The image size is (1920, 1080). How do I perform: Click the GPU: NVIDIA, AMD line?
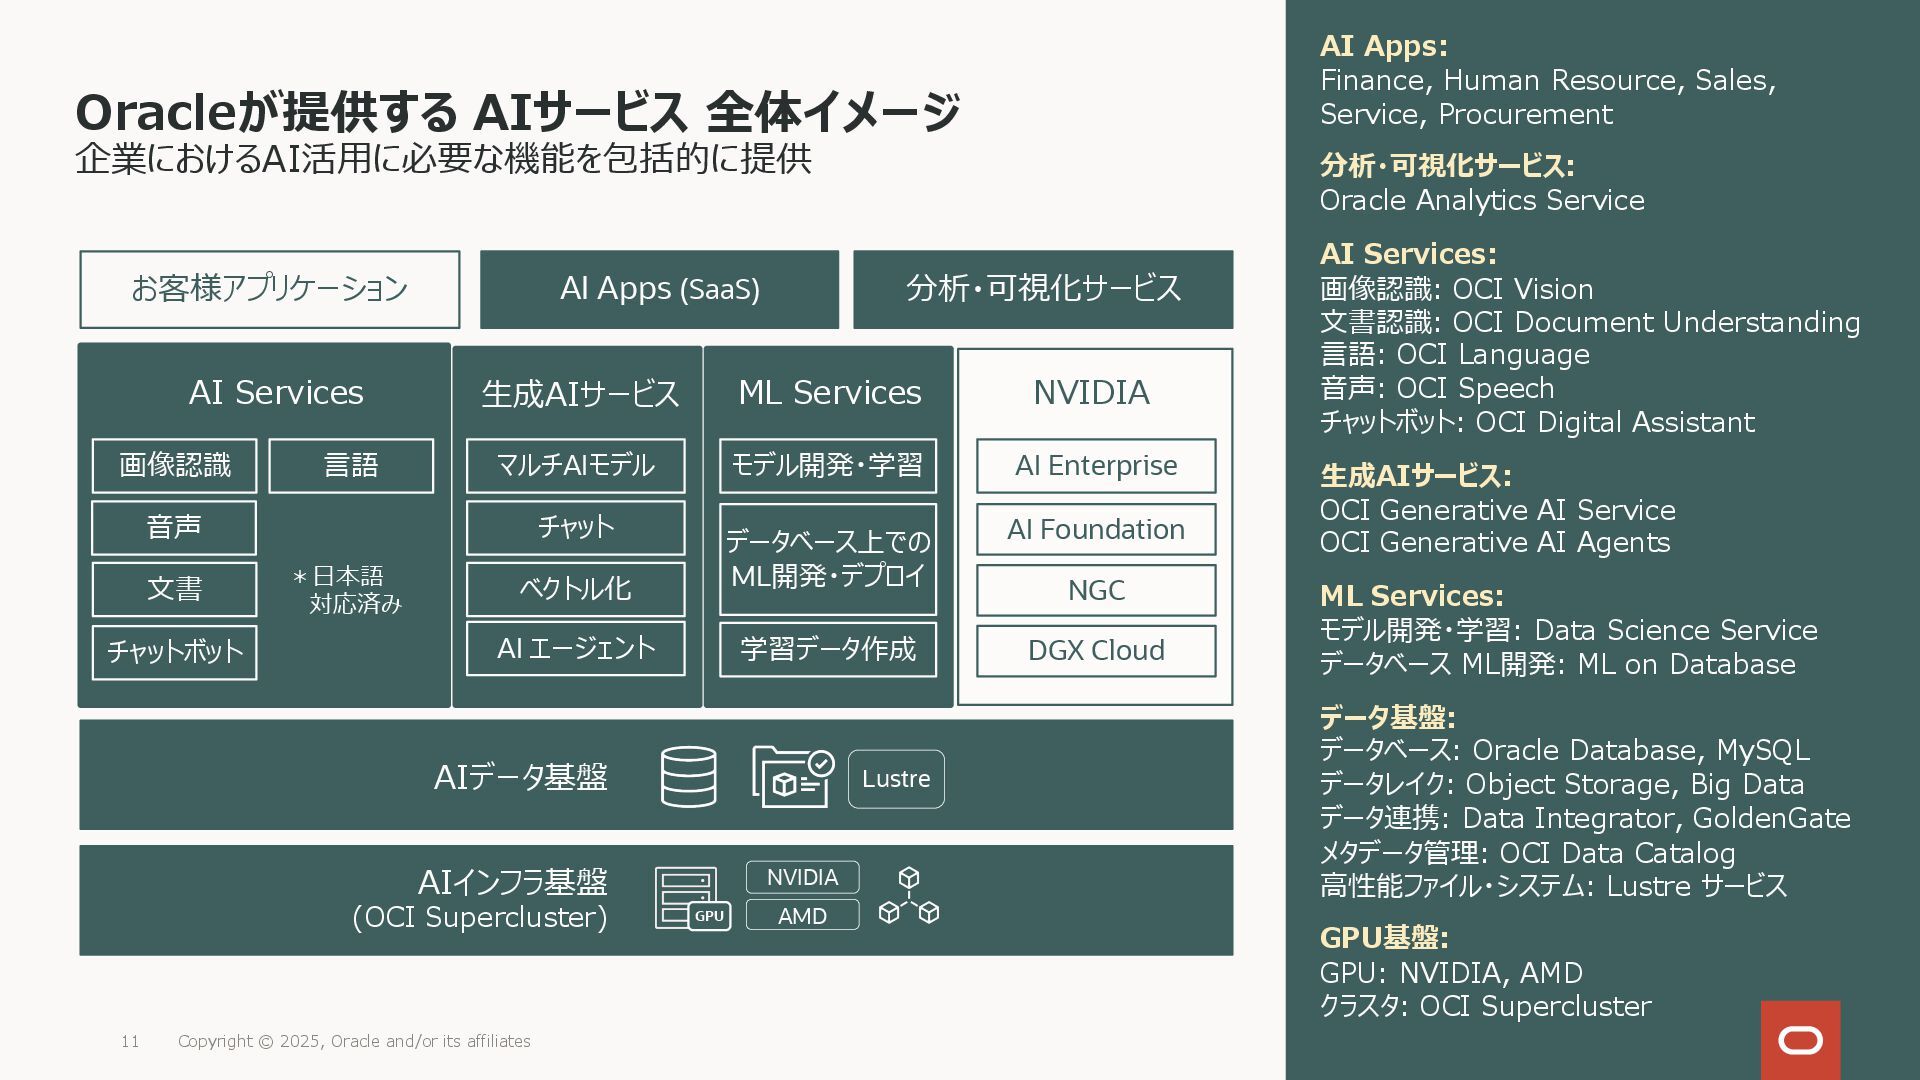(1451, 973)
